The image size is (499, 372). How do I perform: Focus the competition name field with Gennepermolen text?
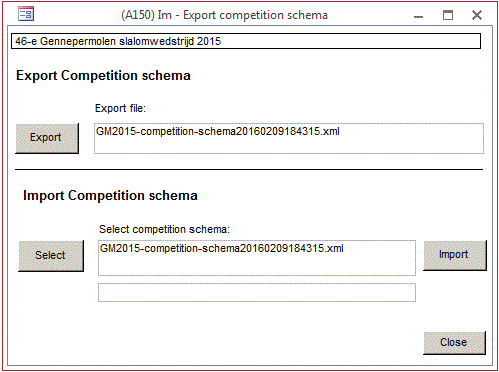tap(246, 41)
